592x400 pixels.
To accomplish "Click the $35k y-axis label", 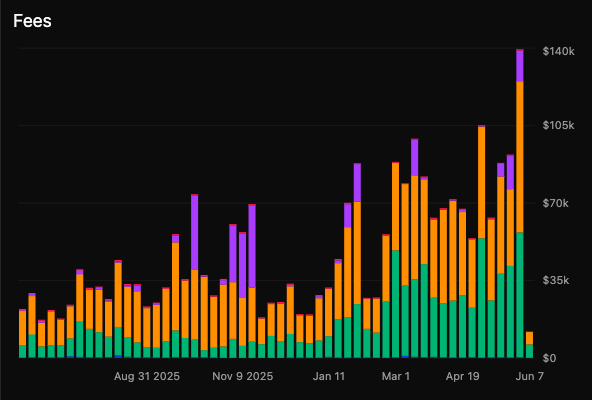I will pyautogui.click(x=555, y=280).
